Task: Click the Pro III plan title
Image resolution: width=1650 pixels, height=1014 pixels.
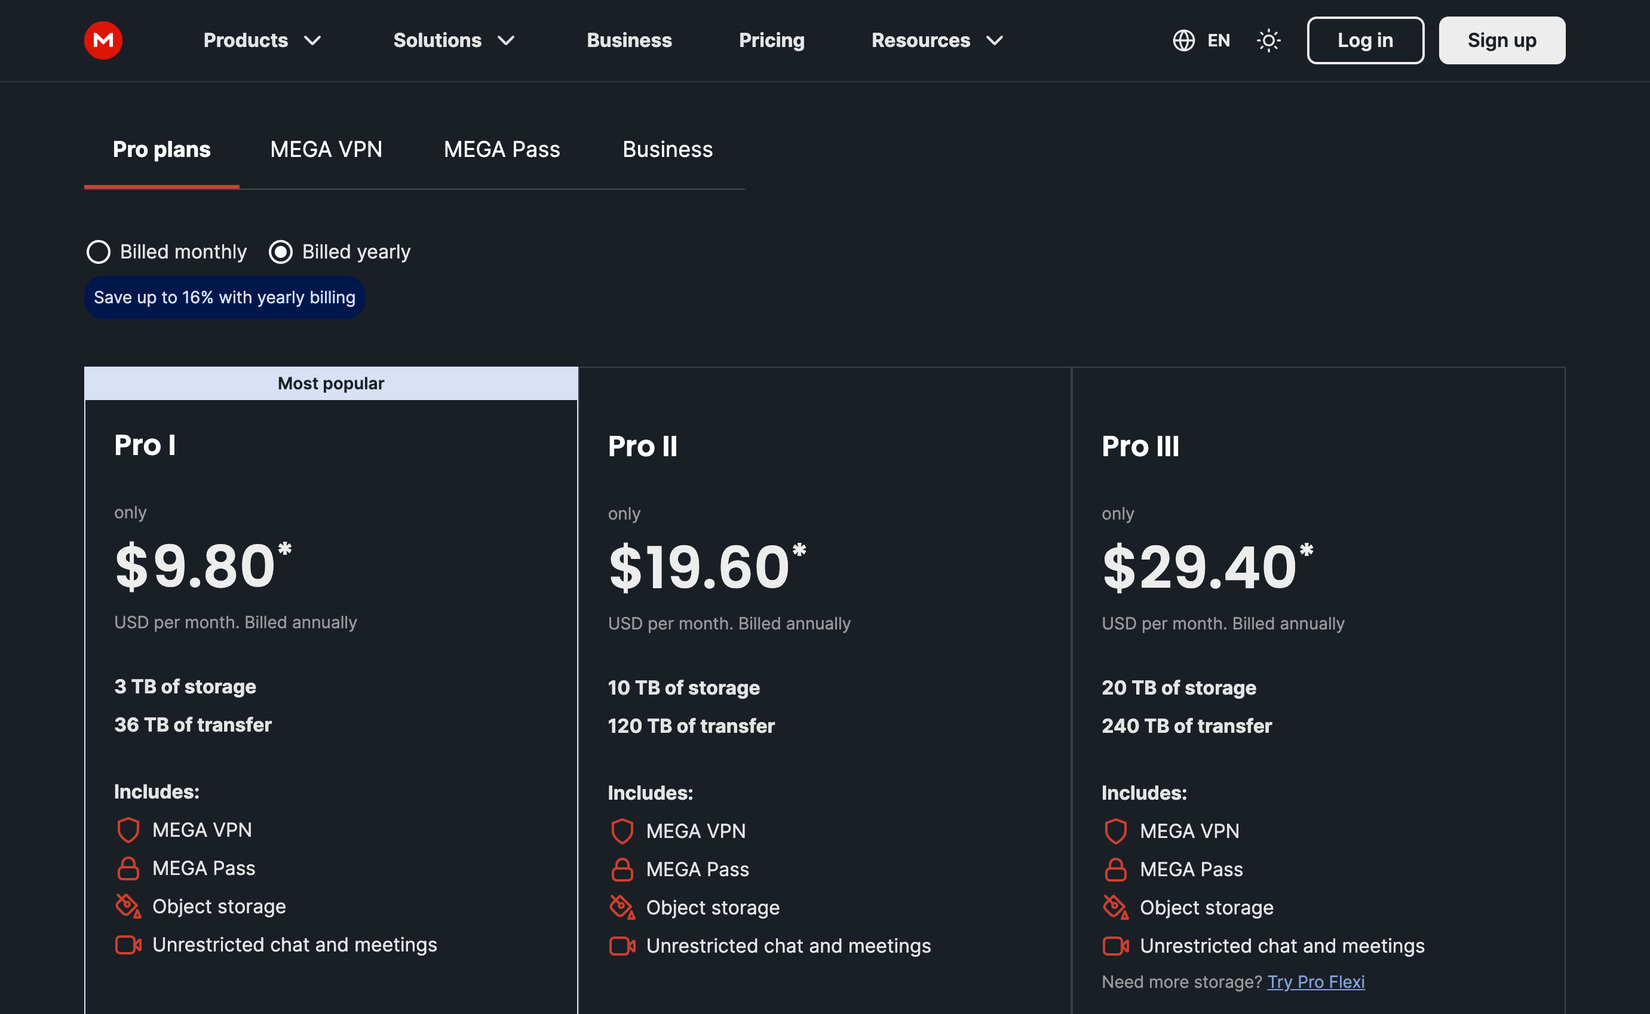Action: tap(1140, 446)
